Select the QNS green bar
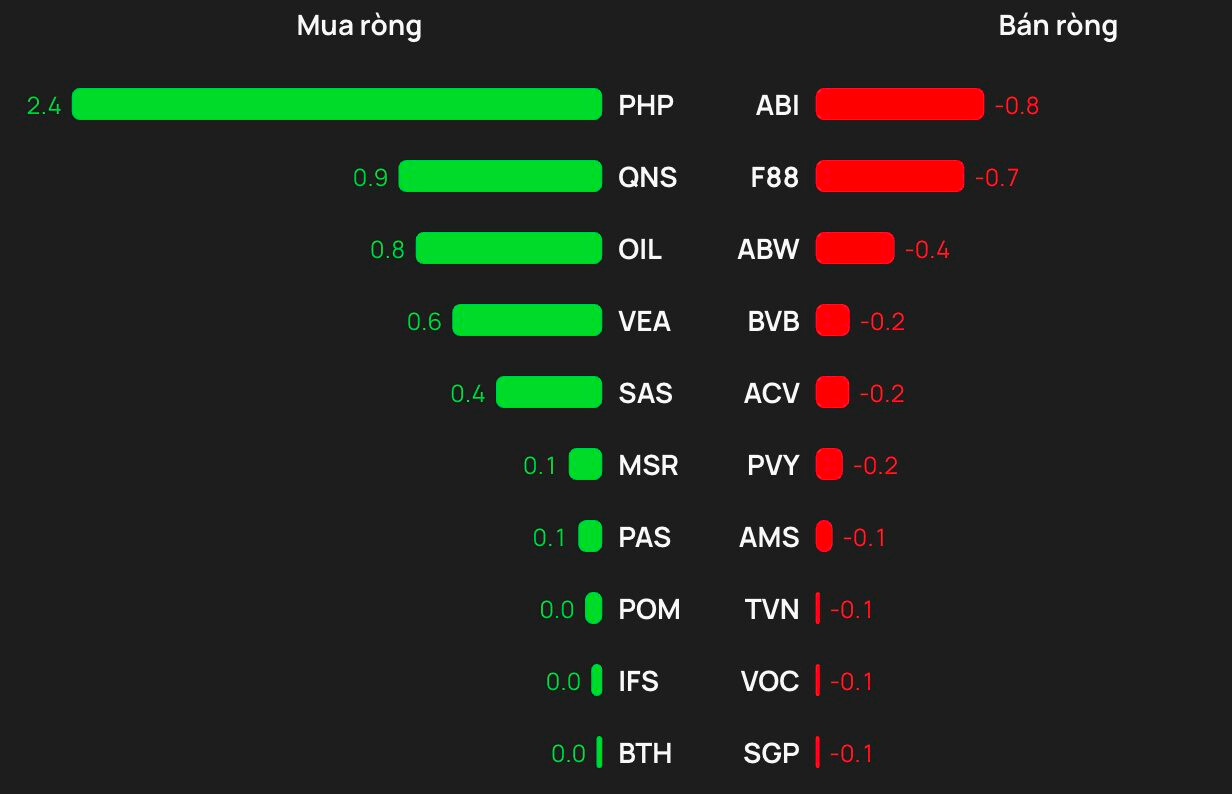The image size is (1232, 794). coord(500,176)
